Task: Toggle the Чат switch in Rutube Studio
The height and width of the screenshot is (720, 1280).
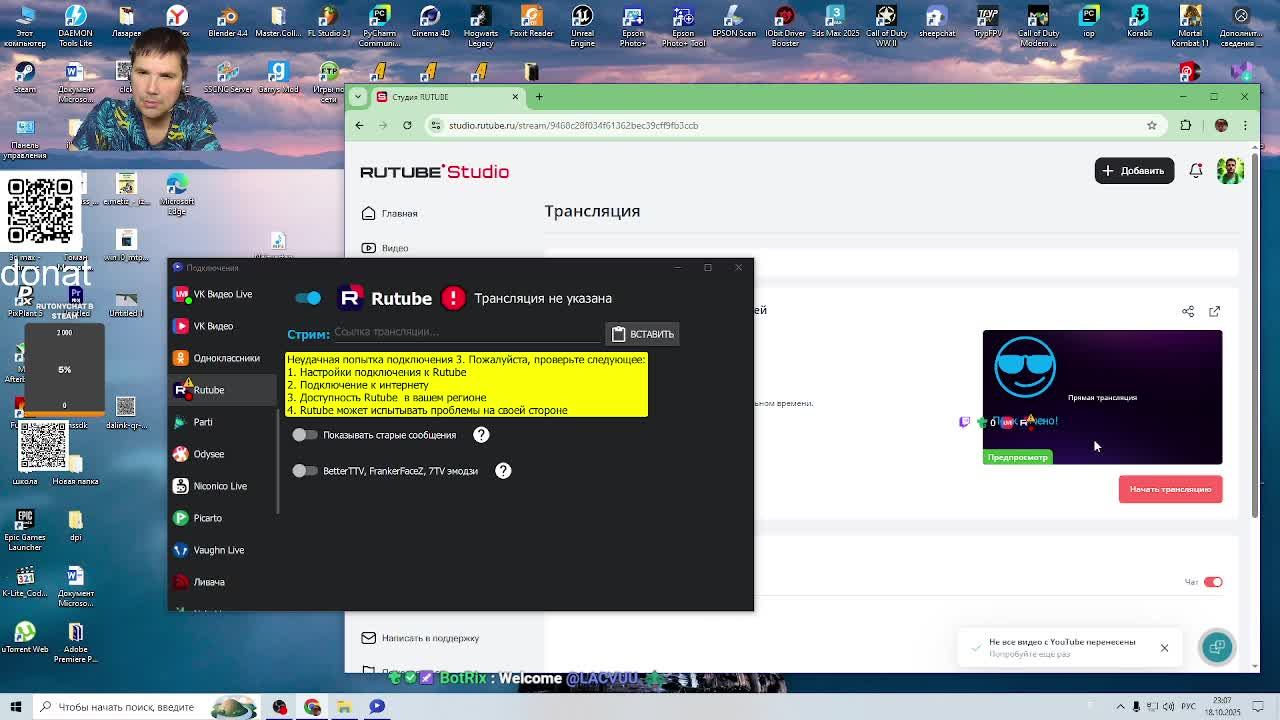Action: 1213,582
